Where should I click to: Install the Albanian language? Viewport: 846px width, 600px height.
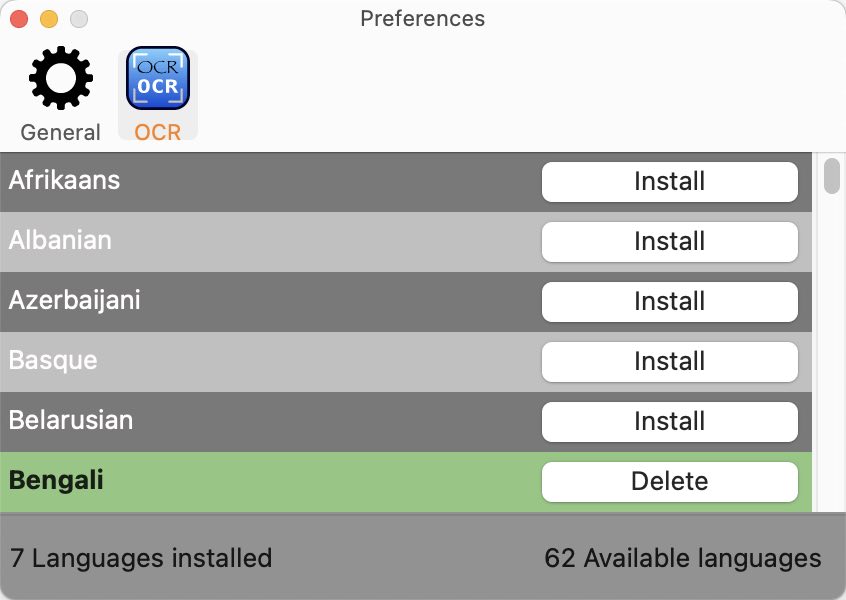[x=670, y=242]
